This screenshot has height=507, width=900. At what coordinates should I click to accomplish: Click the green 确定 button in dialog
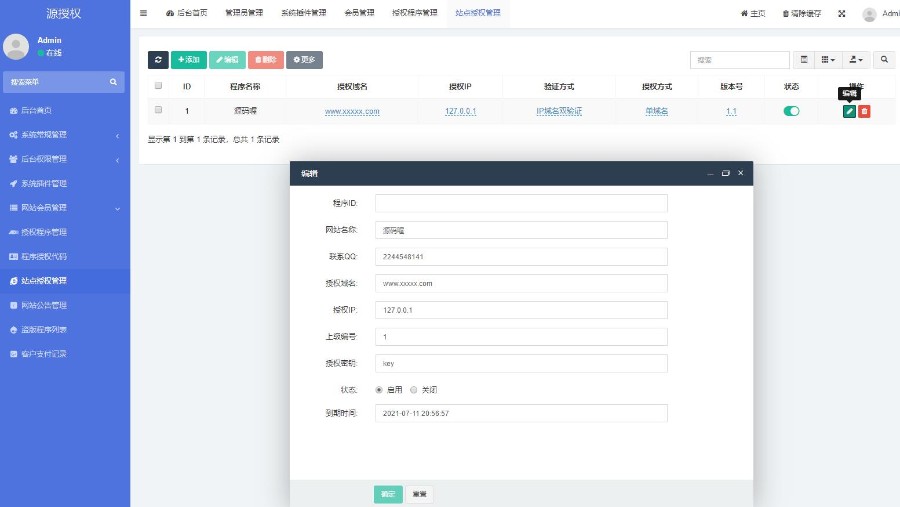click(388, 494)
